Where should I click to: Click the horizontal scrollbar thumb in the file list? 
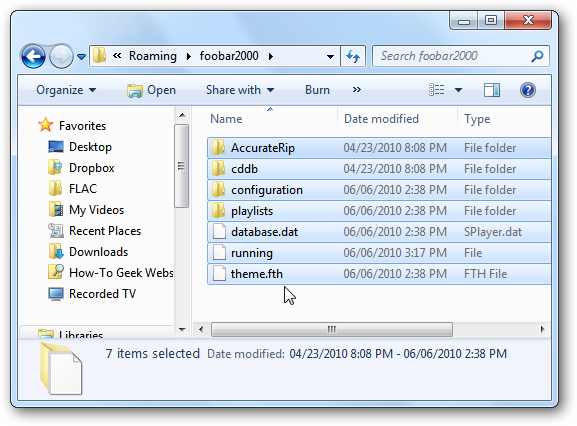coord(332,329)
